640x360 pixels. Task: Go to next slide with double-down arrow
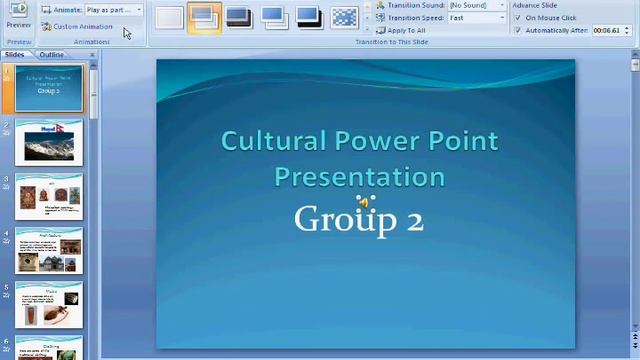pyautogui.click(x=636, y=346)
